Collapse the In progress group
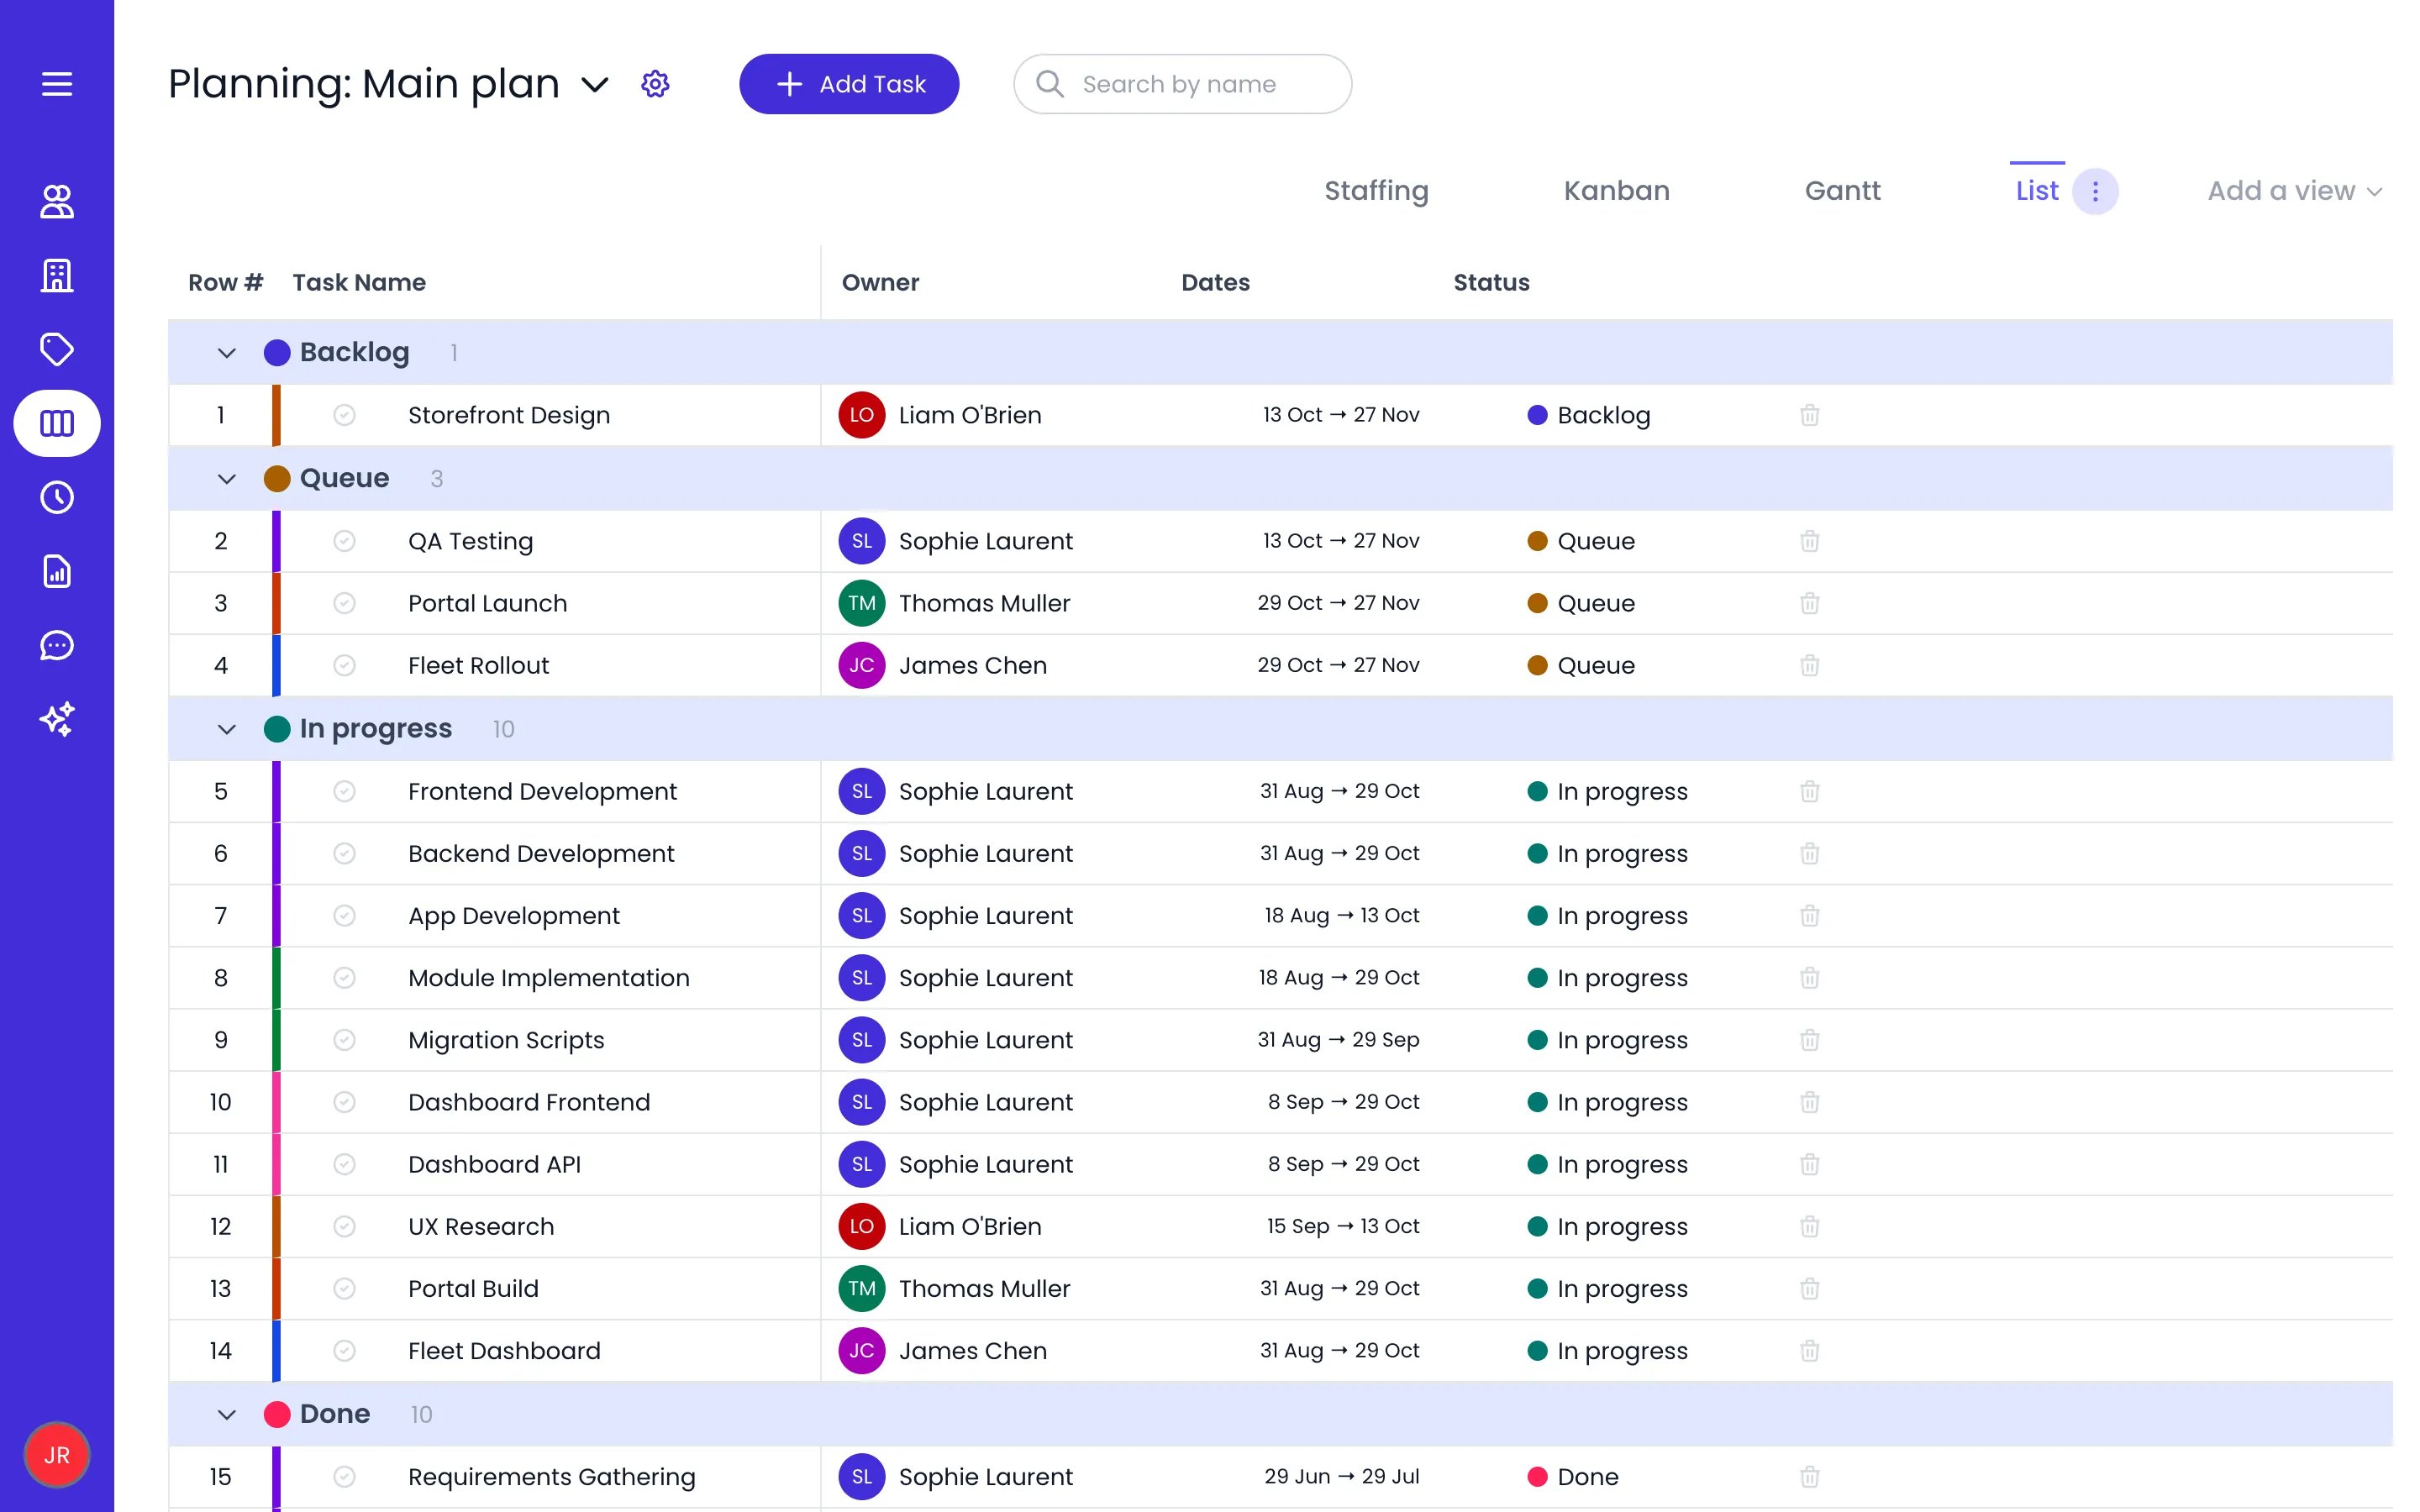This screenshot has width=2420, height=1512. point(227,729)
